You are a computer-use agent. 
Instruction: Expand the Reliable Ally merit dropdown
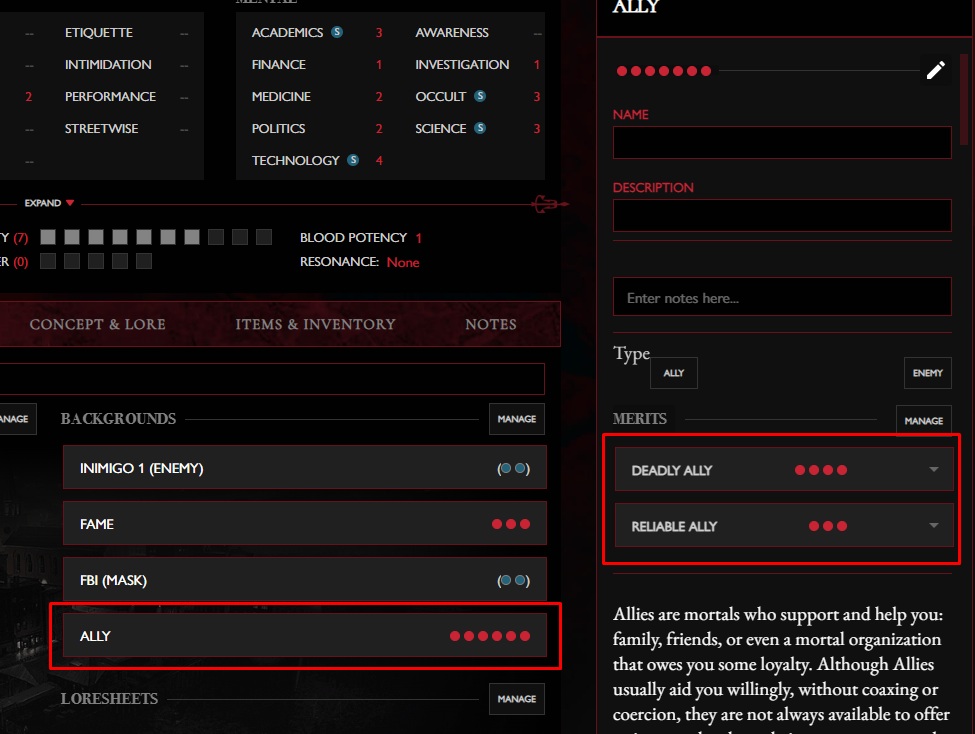pos(933,526)
